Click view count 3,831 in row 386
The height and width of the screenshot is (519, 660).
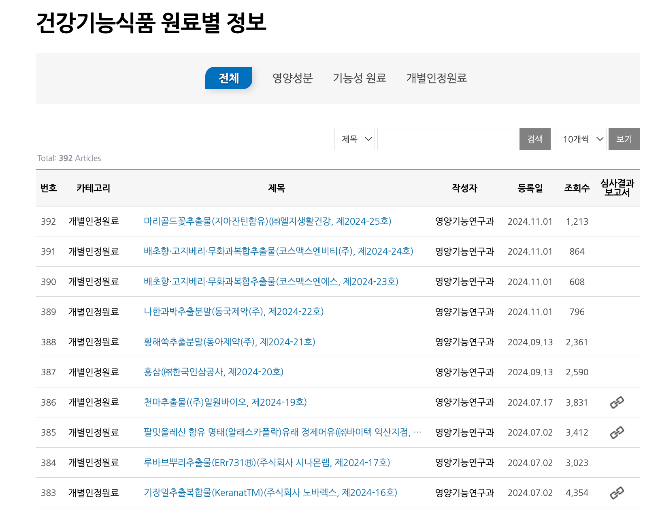click(x=577, y=402)
